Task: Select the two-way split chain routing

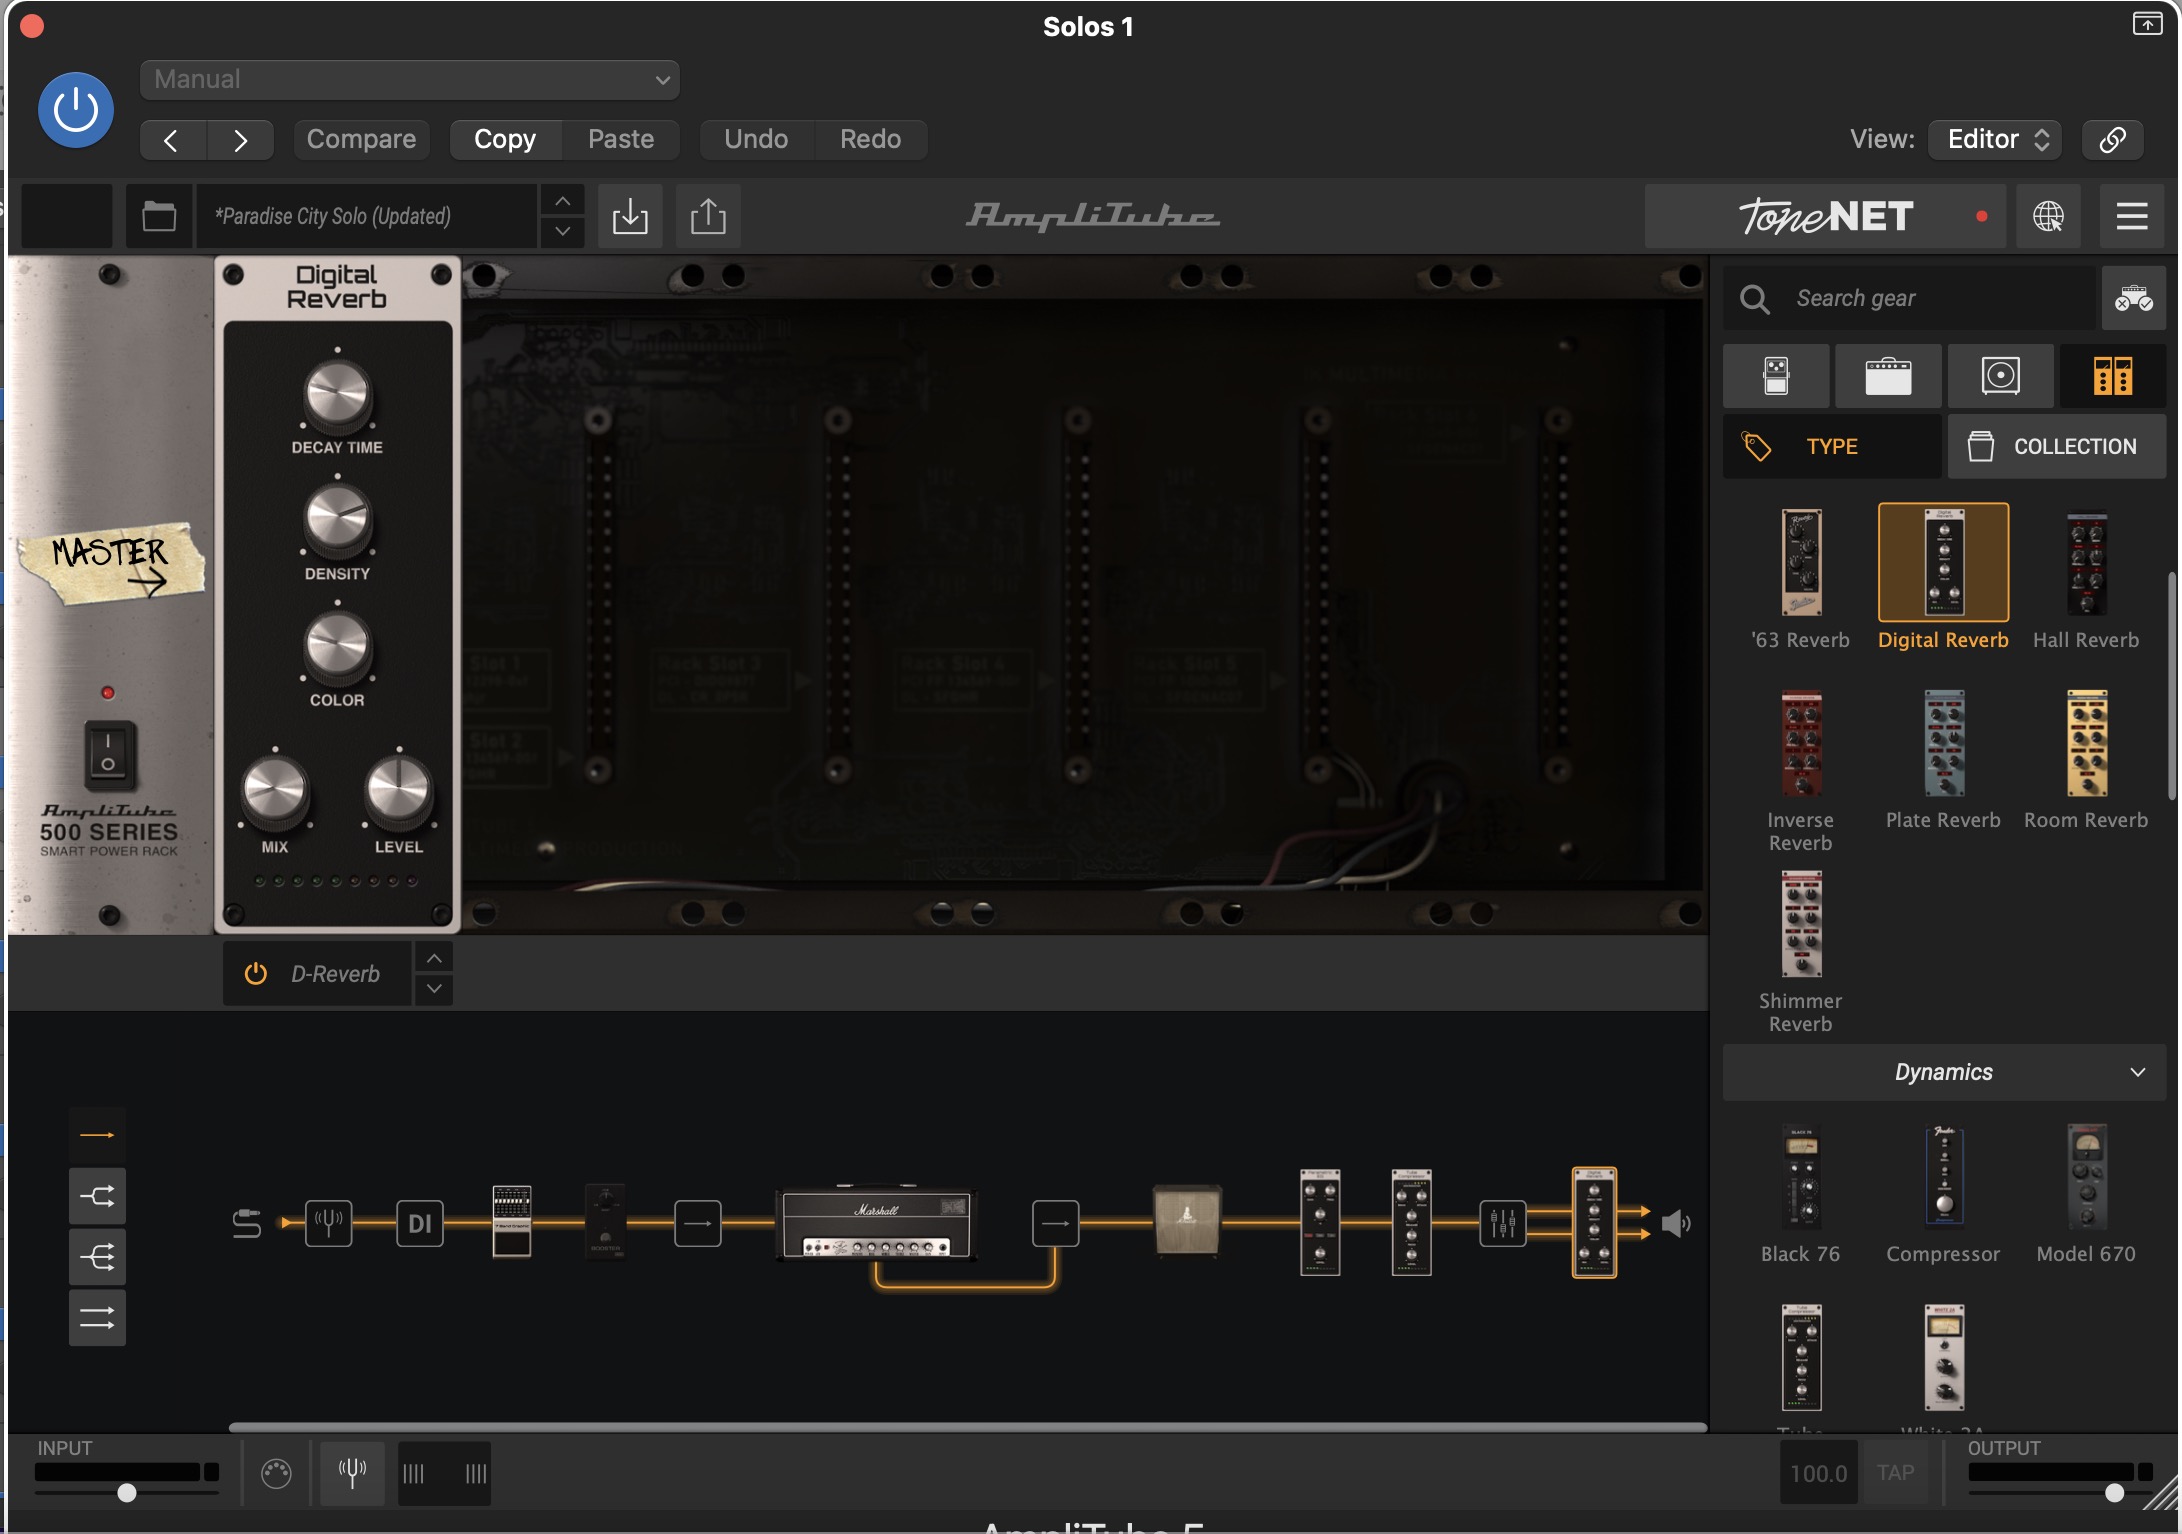Action: pos(97,1196)
